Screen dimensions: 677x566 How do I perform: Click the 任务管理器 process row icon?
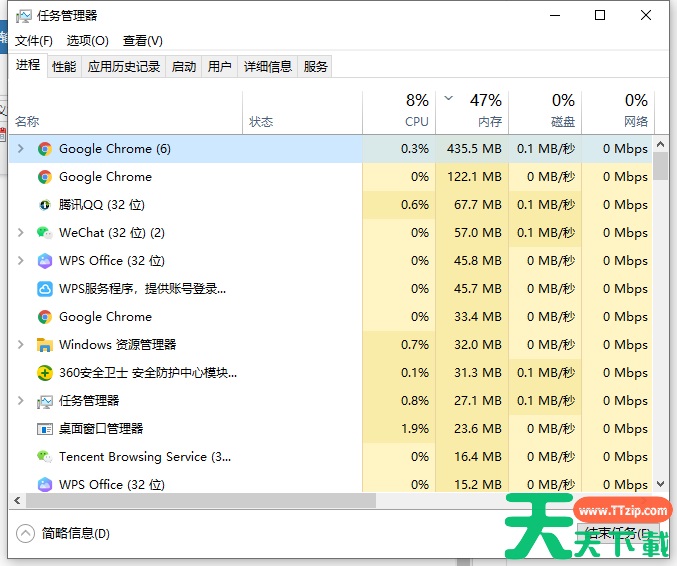(45, 401)
